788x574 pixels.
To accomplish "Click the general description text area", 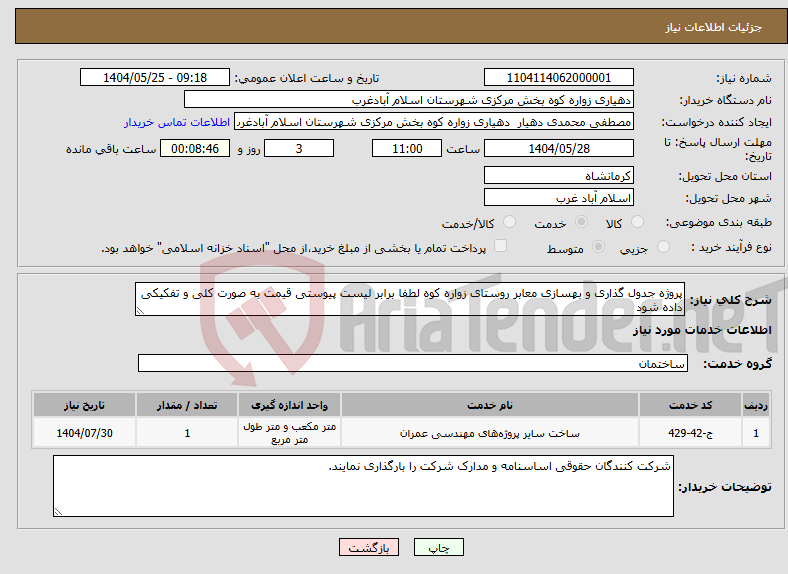I will tap(410, 299).
